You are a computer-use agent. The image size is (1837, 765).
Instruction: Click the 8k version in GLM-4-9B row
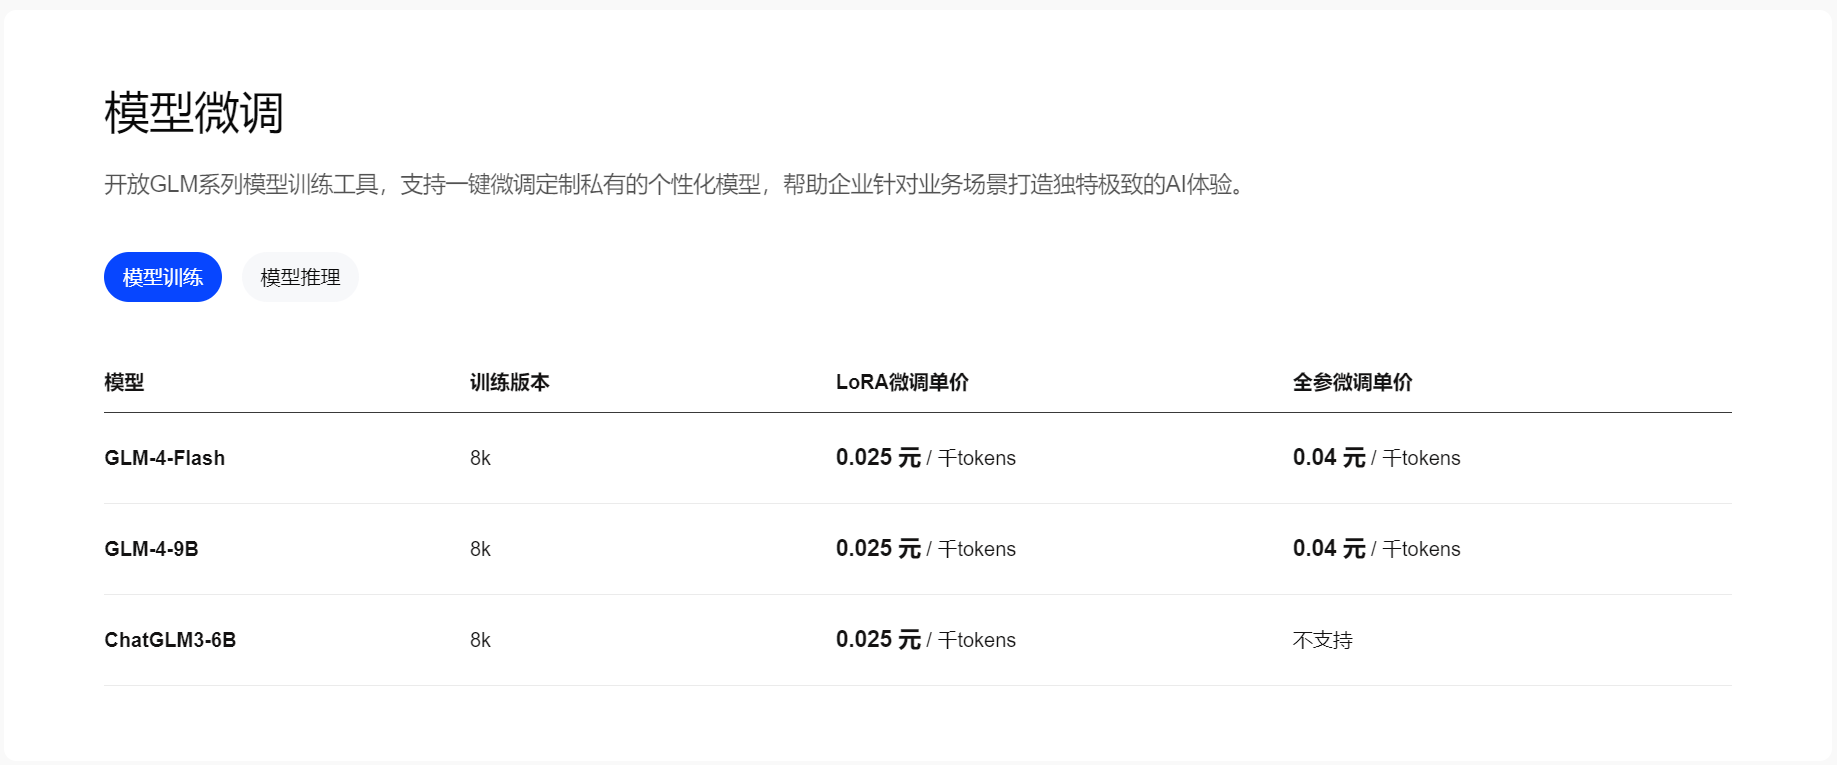coord(480,549)
